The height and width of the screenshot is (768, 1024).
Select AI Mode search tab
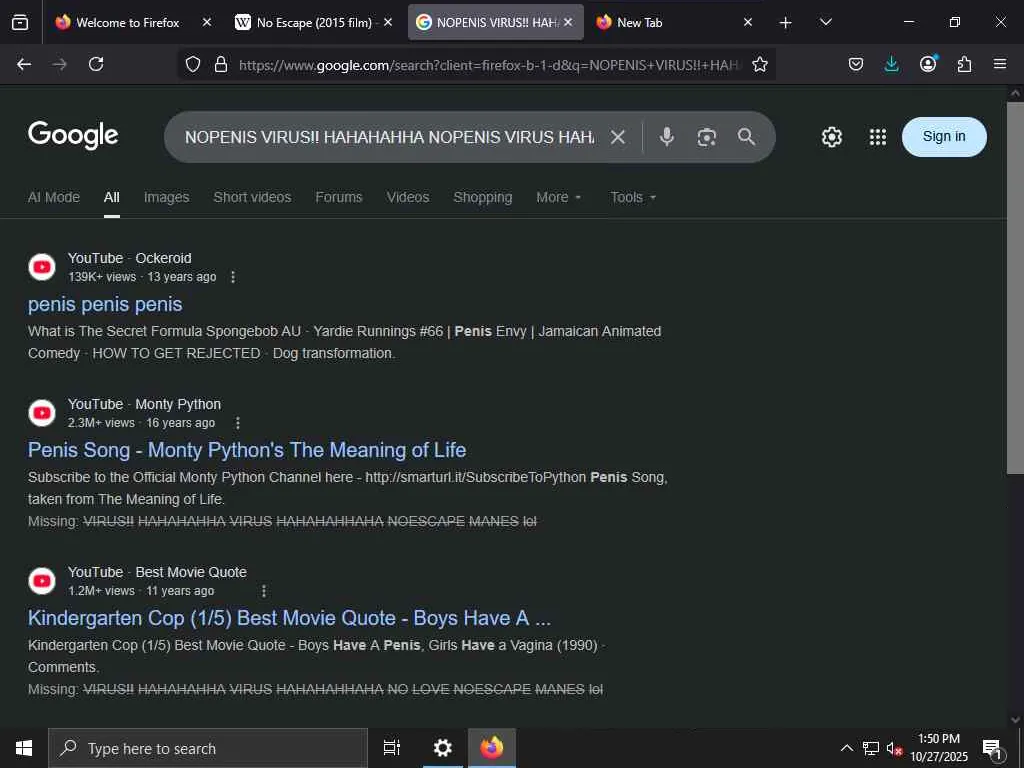54,197
